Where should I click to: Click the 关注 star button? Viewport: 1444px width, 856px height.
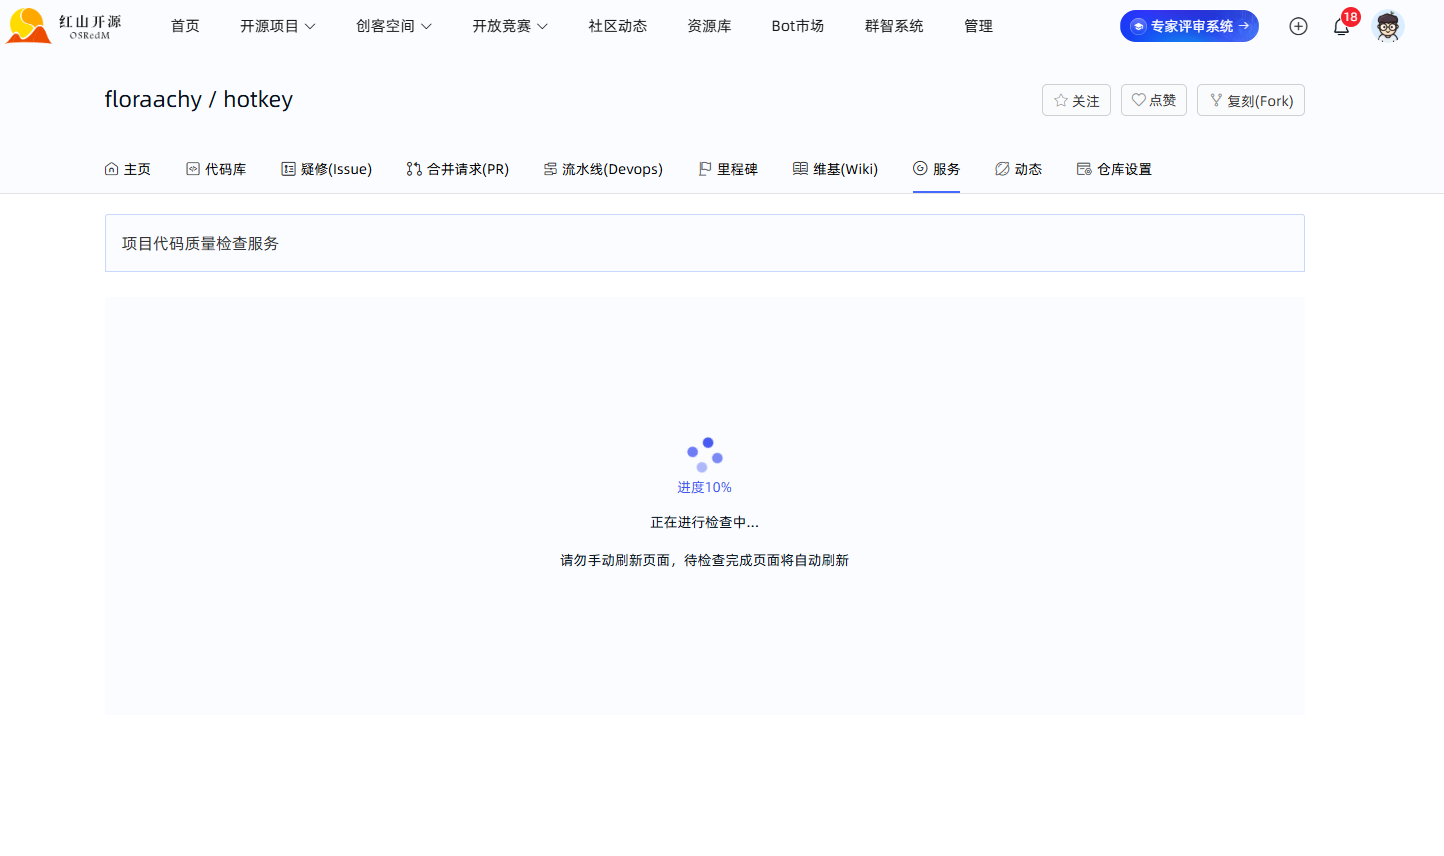pos(1076,100)
